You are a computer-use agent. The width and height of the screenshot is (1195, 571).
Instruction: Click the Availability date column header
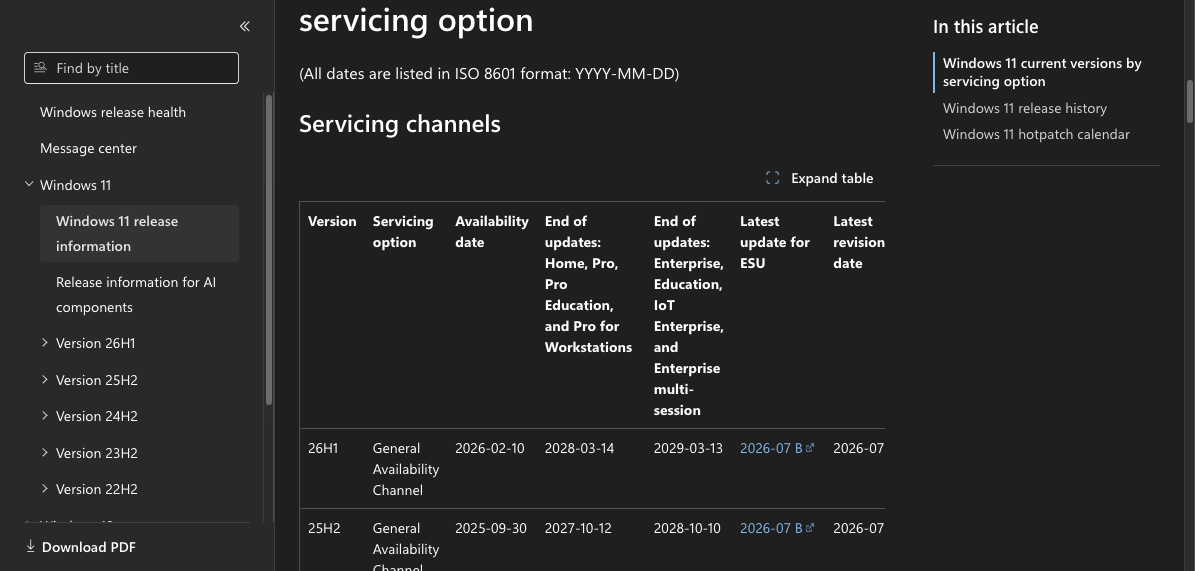[x=492, y=232]
